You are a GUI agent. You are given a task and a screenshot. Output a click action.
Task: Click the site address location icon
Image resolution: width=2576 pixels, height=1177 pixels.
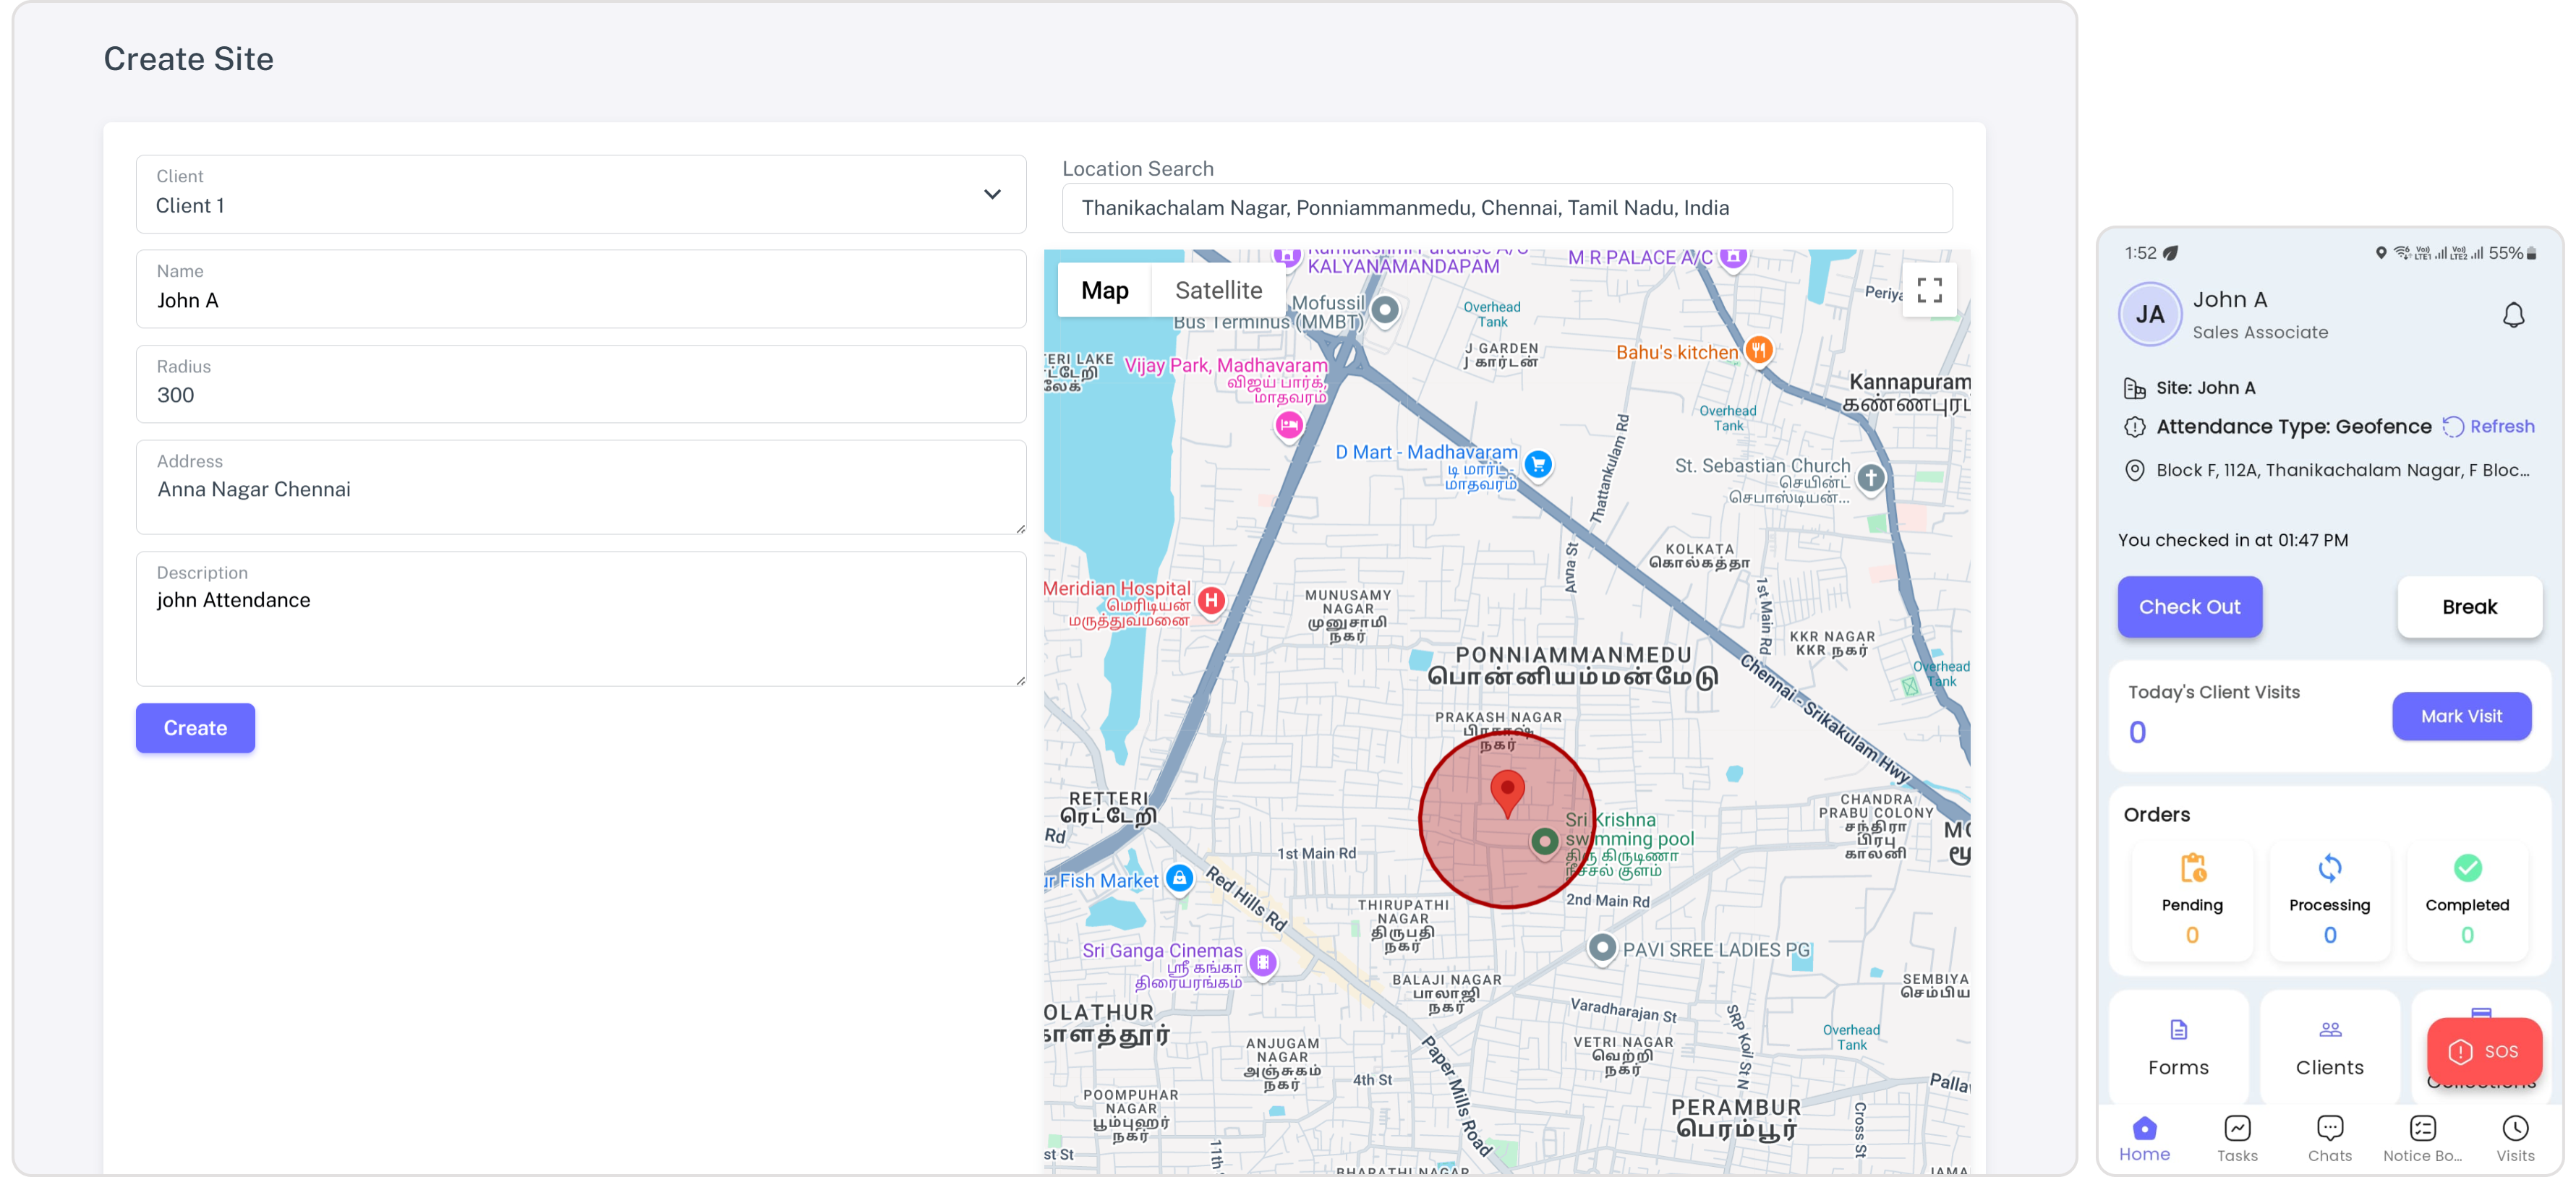[2134, 471]
